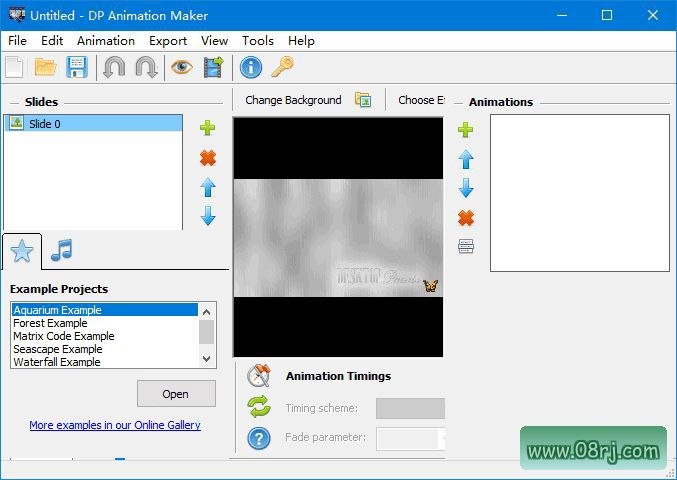Click the green refresh arrows icon
This screenshot has height=480, width=677.
pos(259,407)
